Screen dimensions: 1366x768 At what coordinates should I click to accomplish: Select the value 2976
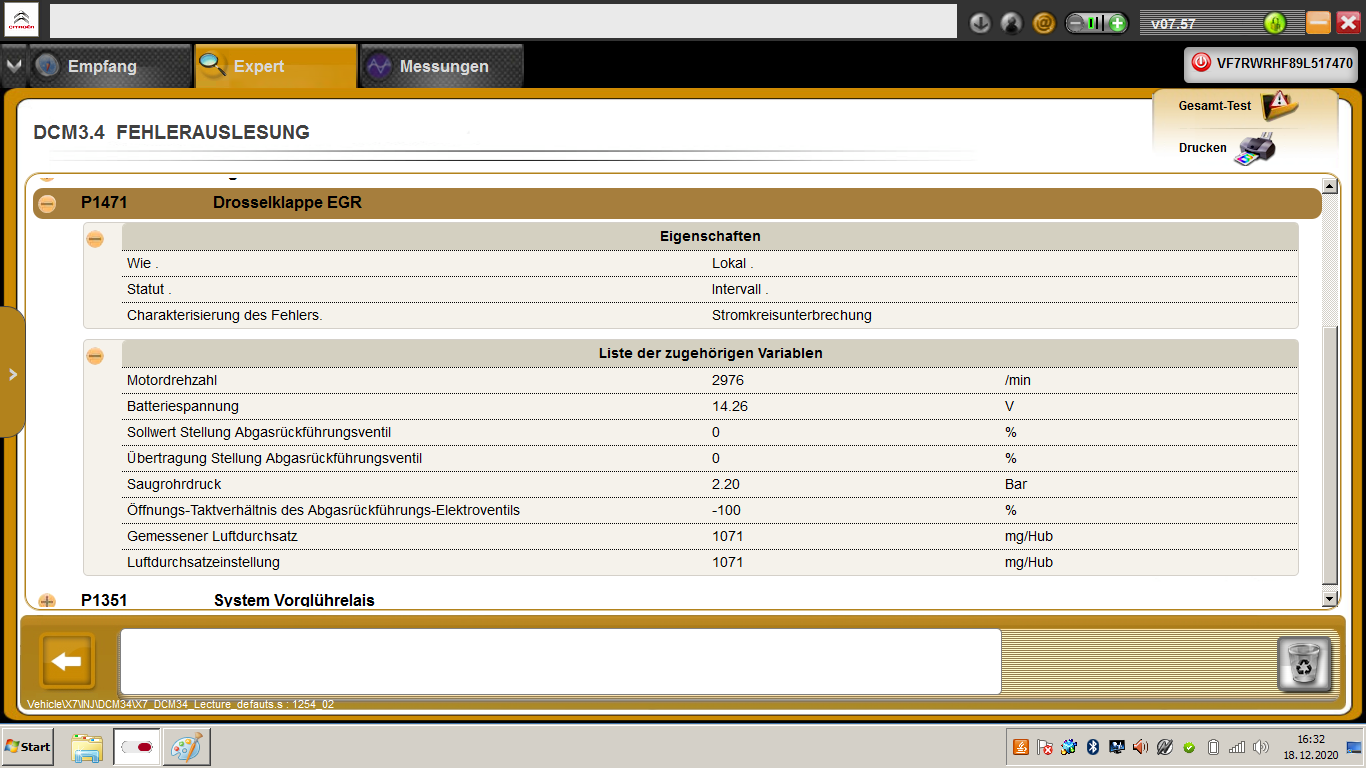click(x=728, y=380)
